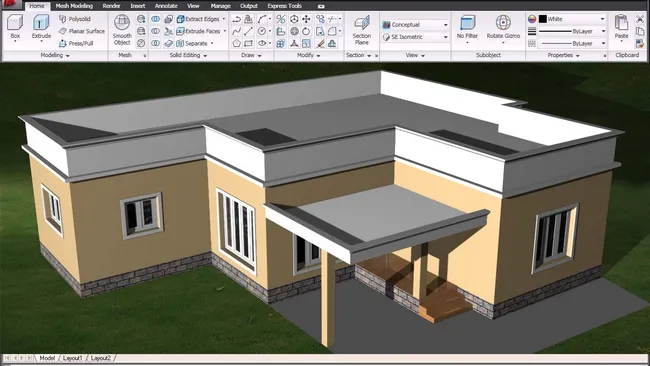Image resolution: width=650 pixels, height=366 pixels.
Task: Open the Output ribbon tab
Action: [x=249, y=6]
